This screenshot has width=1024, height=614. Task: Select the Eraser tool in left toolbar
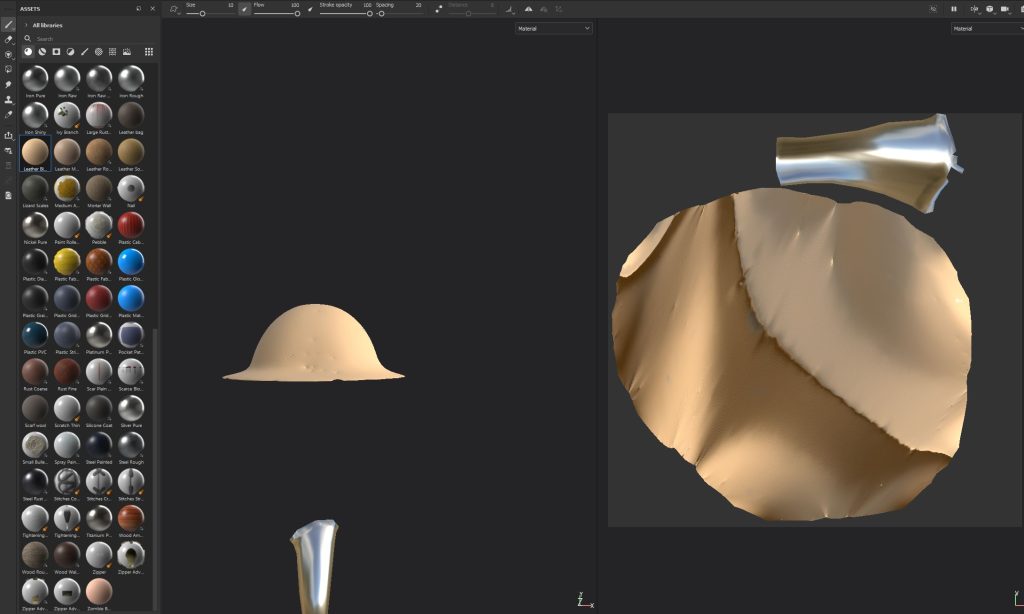pyautogui.click(x=9, y=39)
